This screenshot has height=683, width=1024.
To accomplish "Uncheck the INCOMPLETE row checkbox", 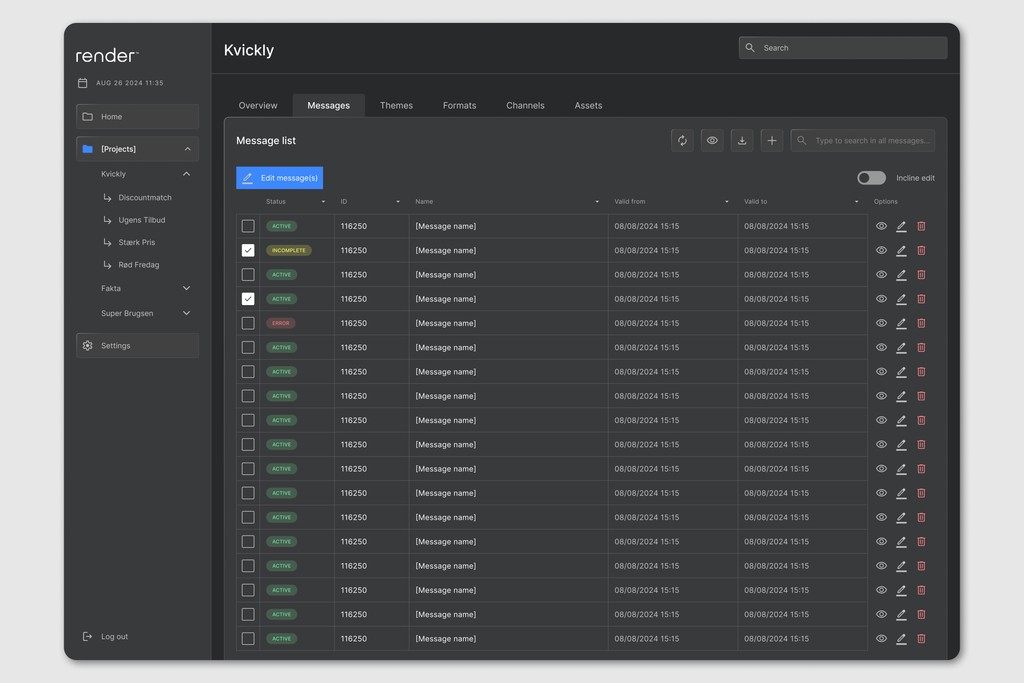I will 248,250.
